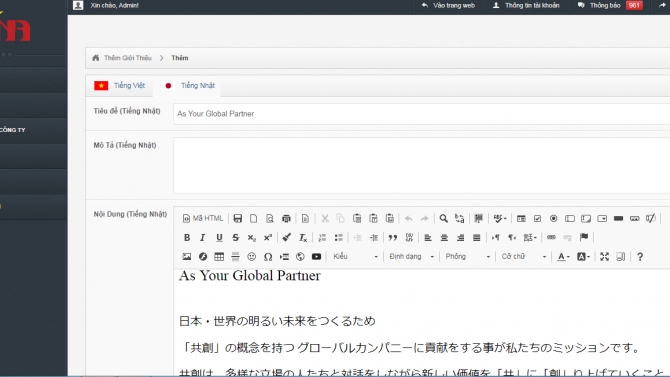Toggle block quote formatting

[392, 238]
